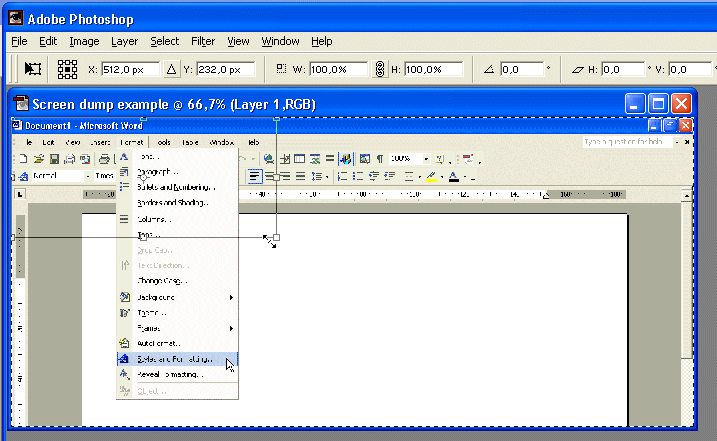Open the Highlight color dropdown arrow
The width and height of the screenshot is (717, 441).
[x=442, y=177]
